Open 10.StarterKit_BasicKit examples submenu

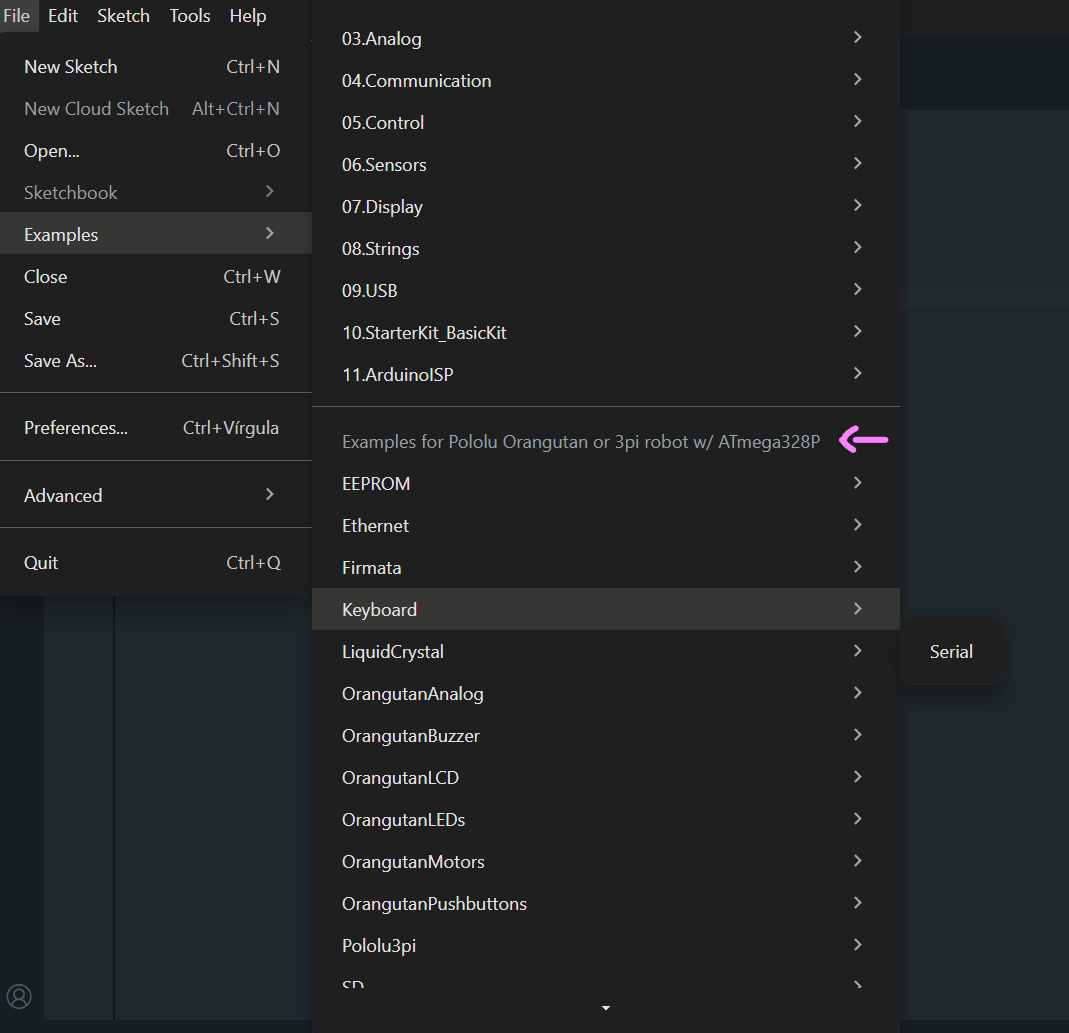605,333
